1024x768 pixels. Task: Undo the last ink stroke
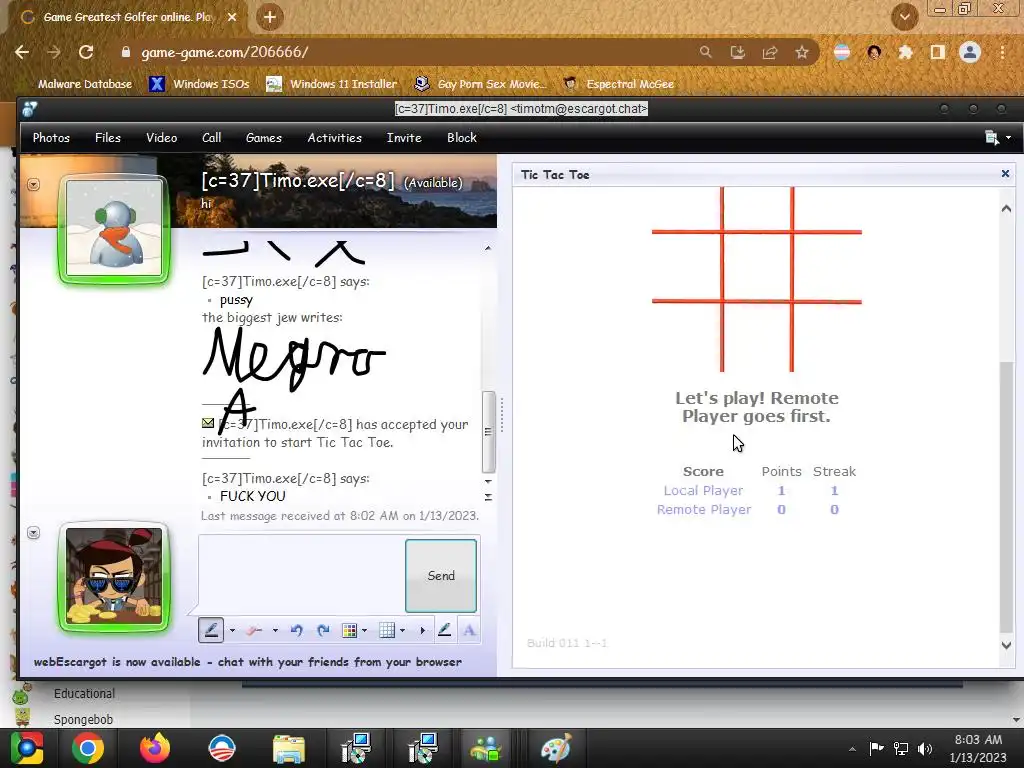296,630
